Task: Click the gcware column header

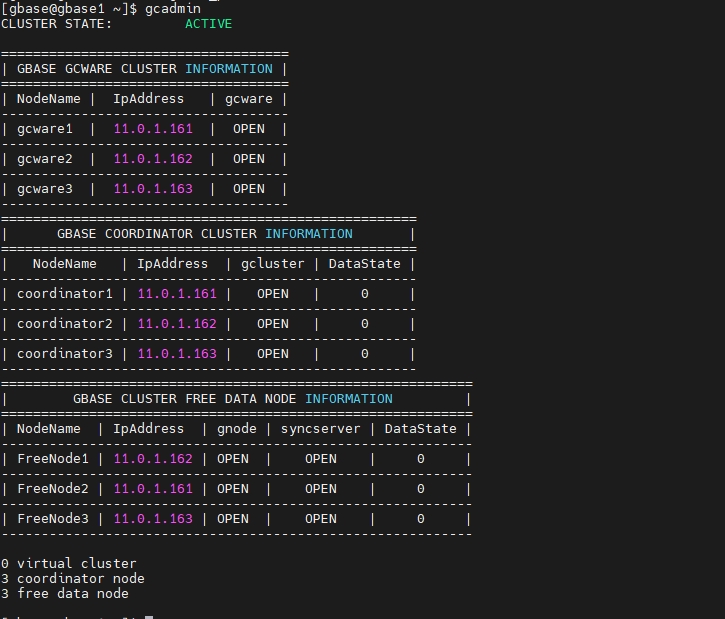Action: click(x=249, y=99)
